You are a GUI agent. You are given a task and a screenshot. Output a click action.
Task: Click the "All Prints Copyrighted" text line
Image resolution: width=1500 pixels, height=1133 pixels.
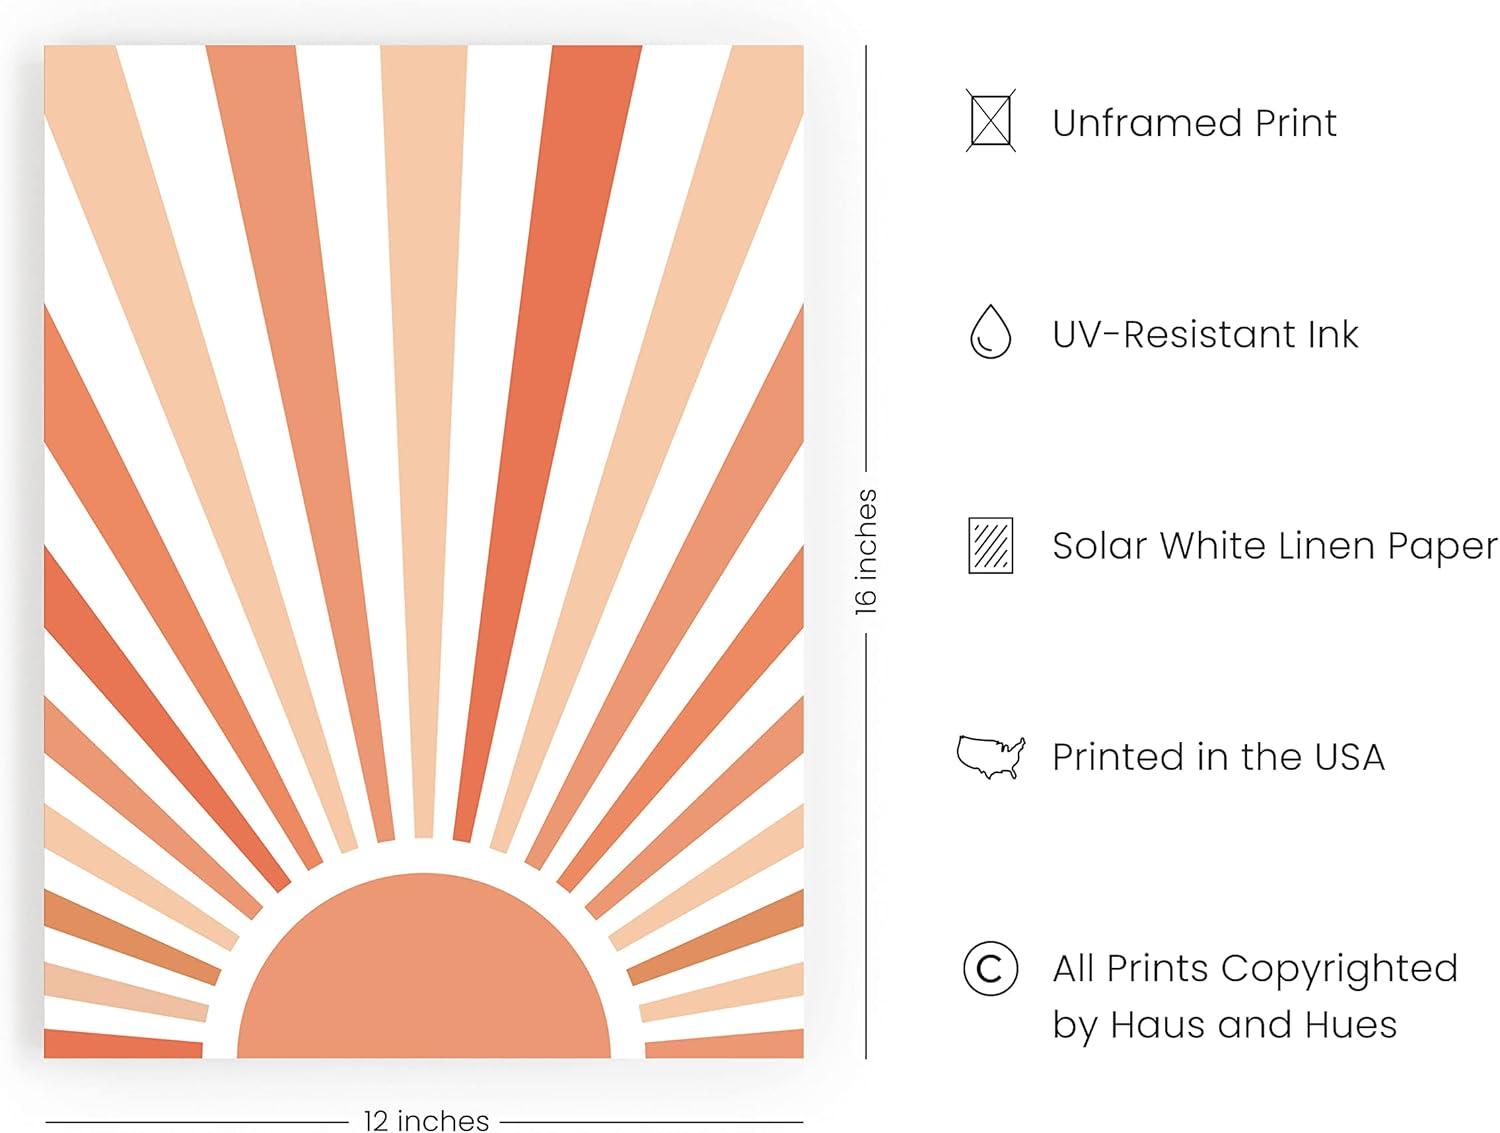point(1255,968)
